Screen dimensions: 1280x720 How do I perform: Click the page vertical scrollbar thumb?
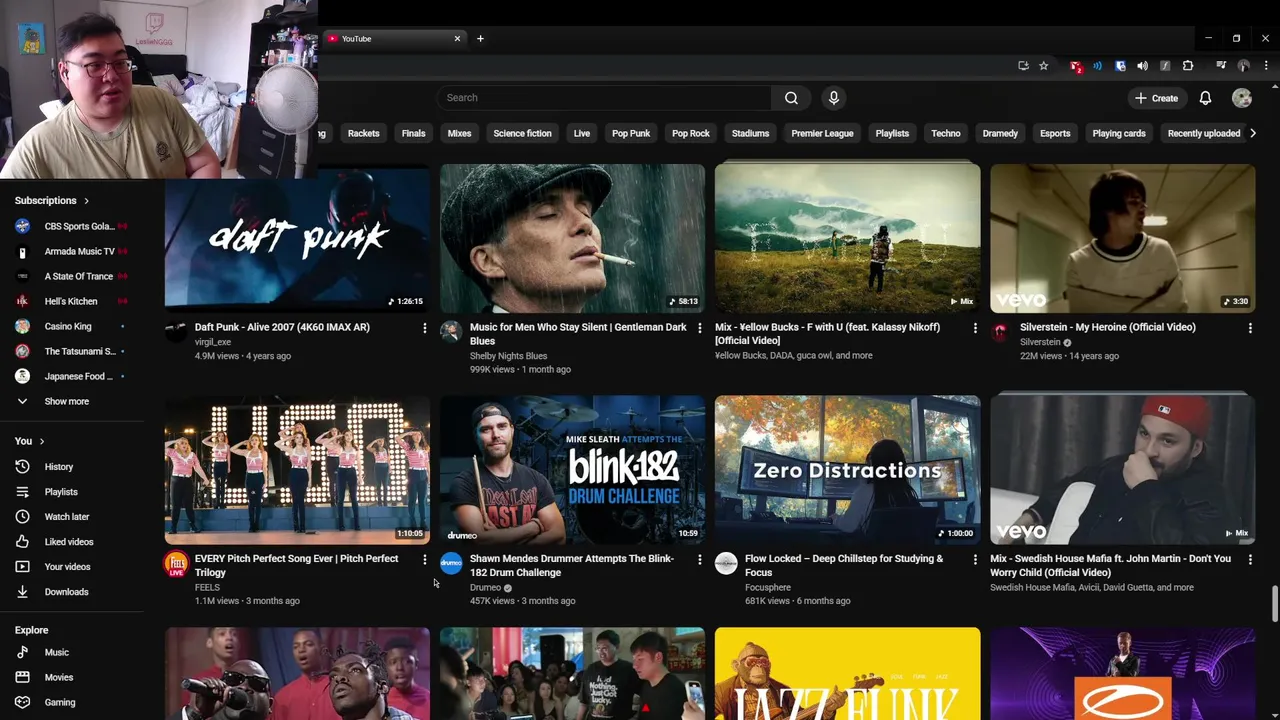(x=1274, y=604)
